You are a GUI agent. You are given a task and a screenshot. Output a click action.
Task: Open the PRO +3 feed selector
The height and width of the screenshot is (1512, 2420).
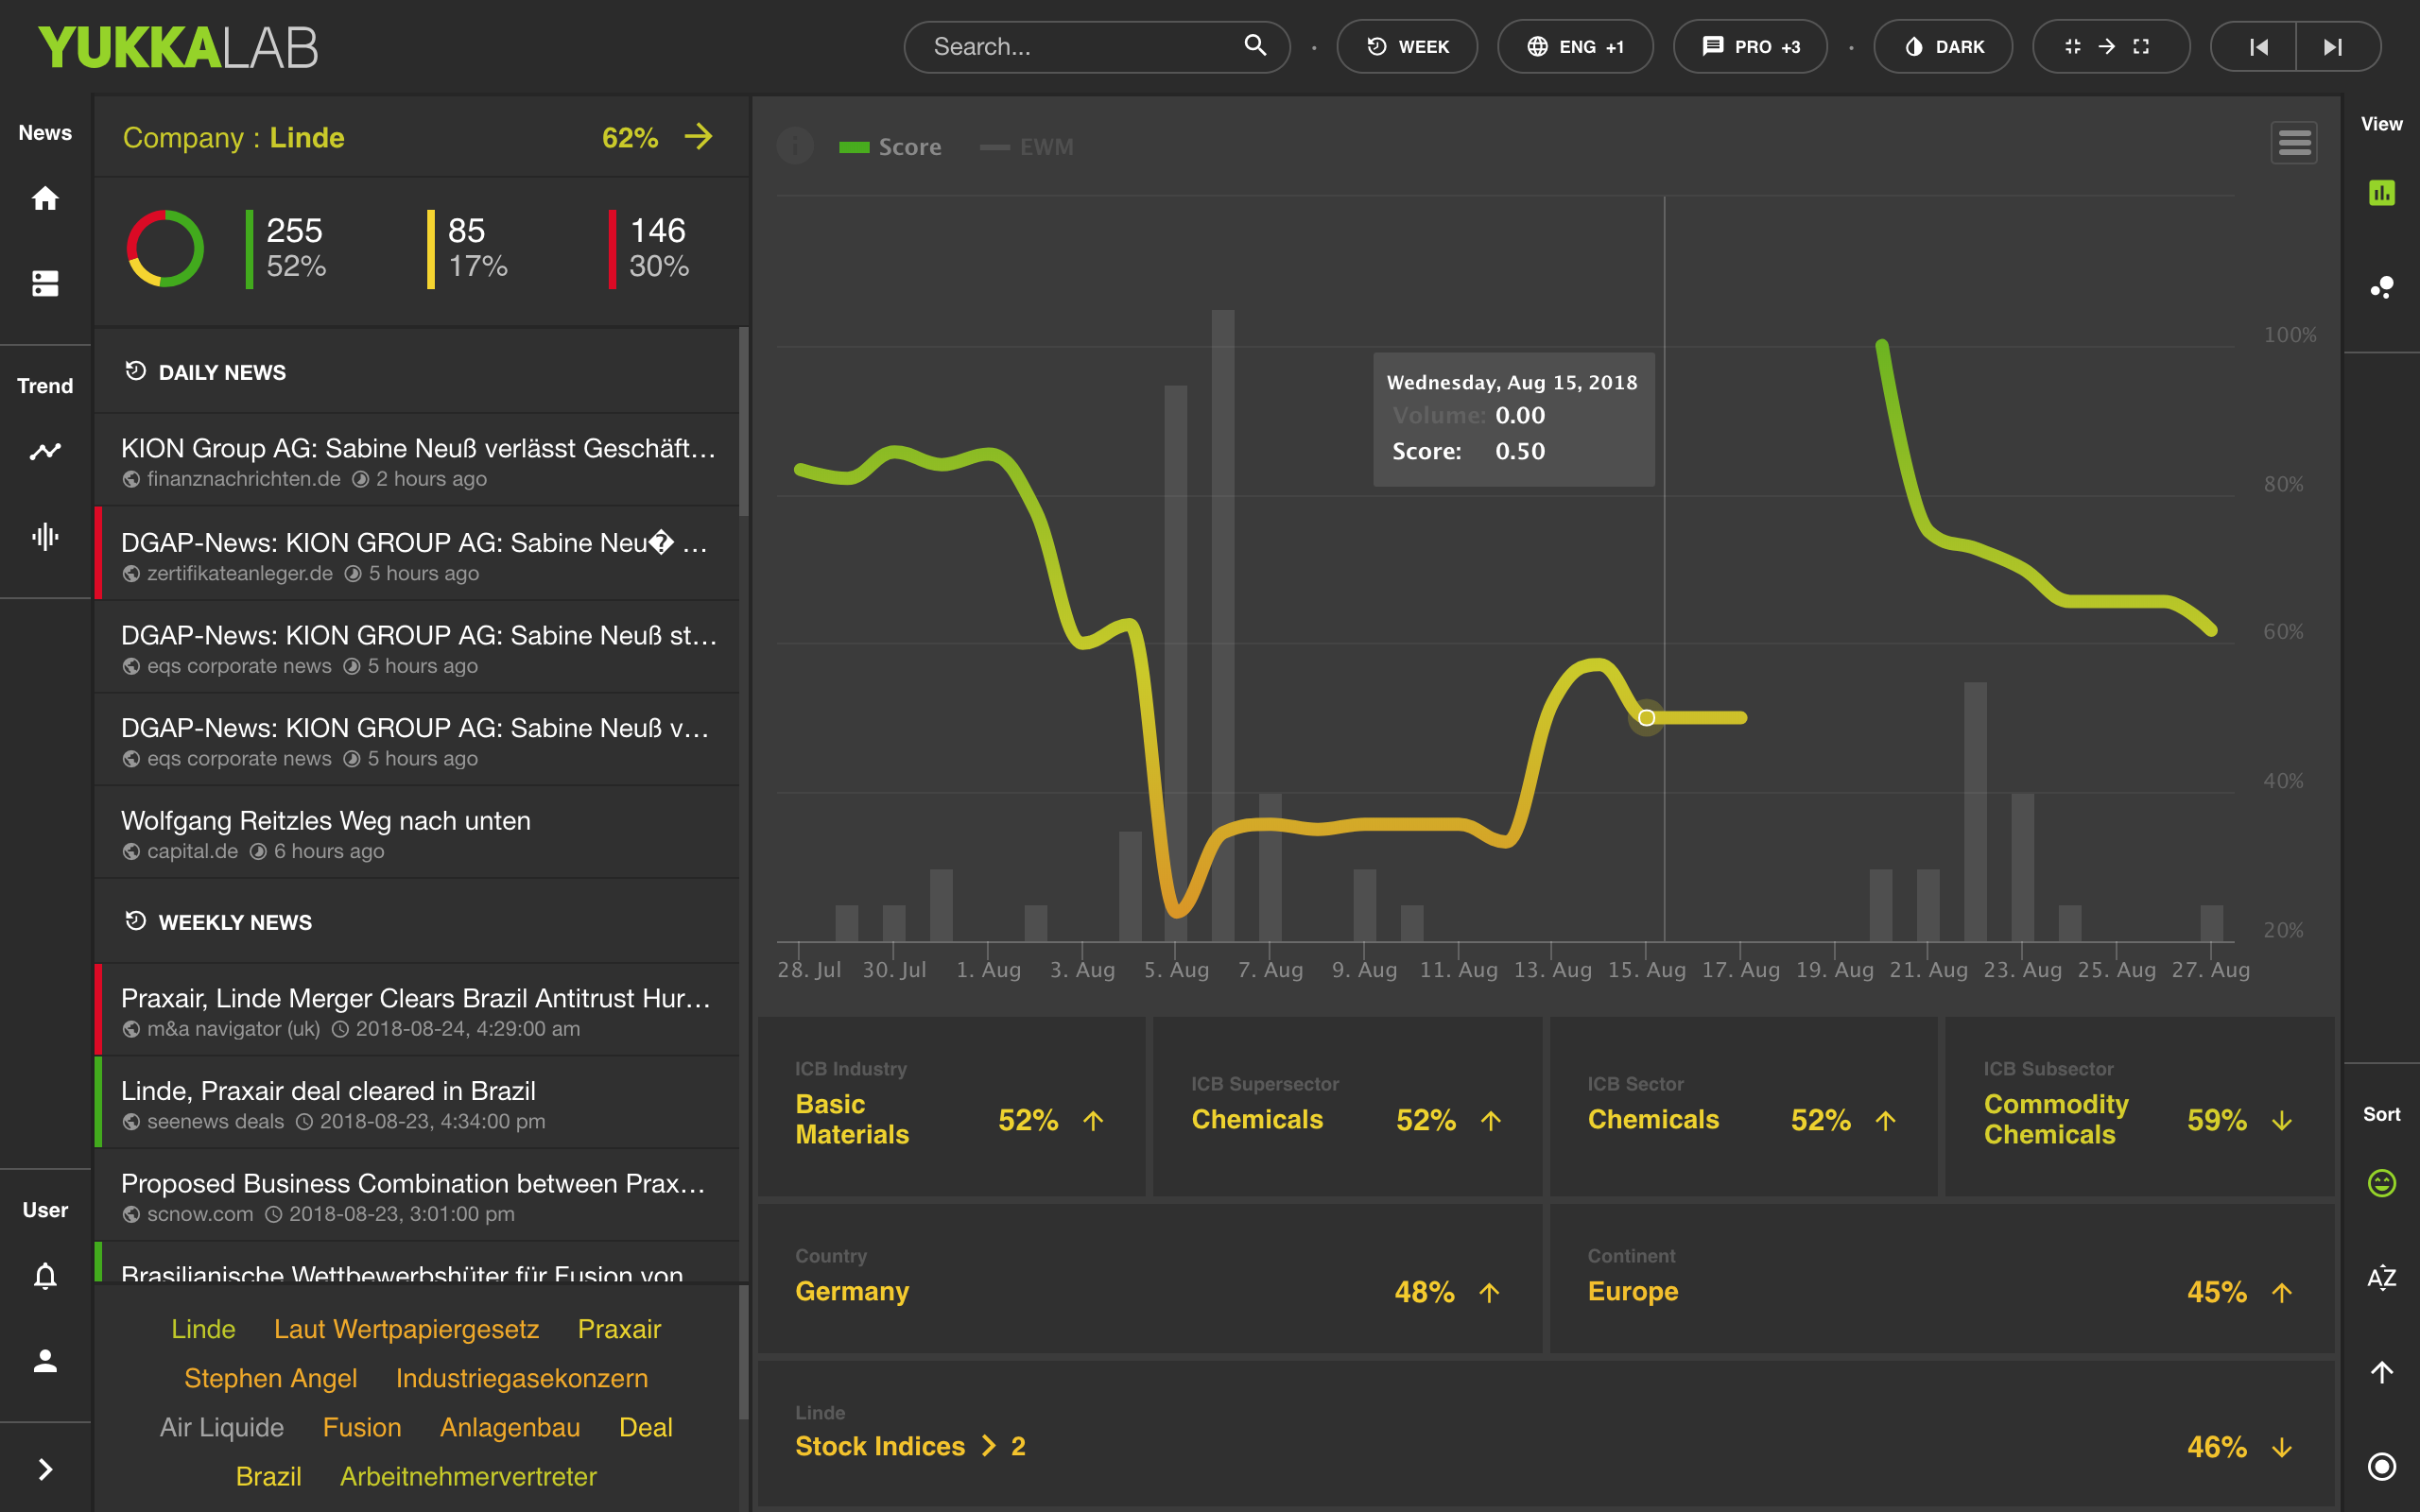pyautogui.click(x=1750, y=47)
